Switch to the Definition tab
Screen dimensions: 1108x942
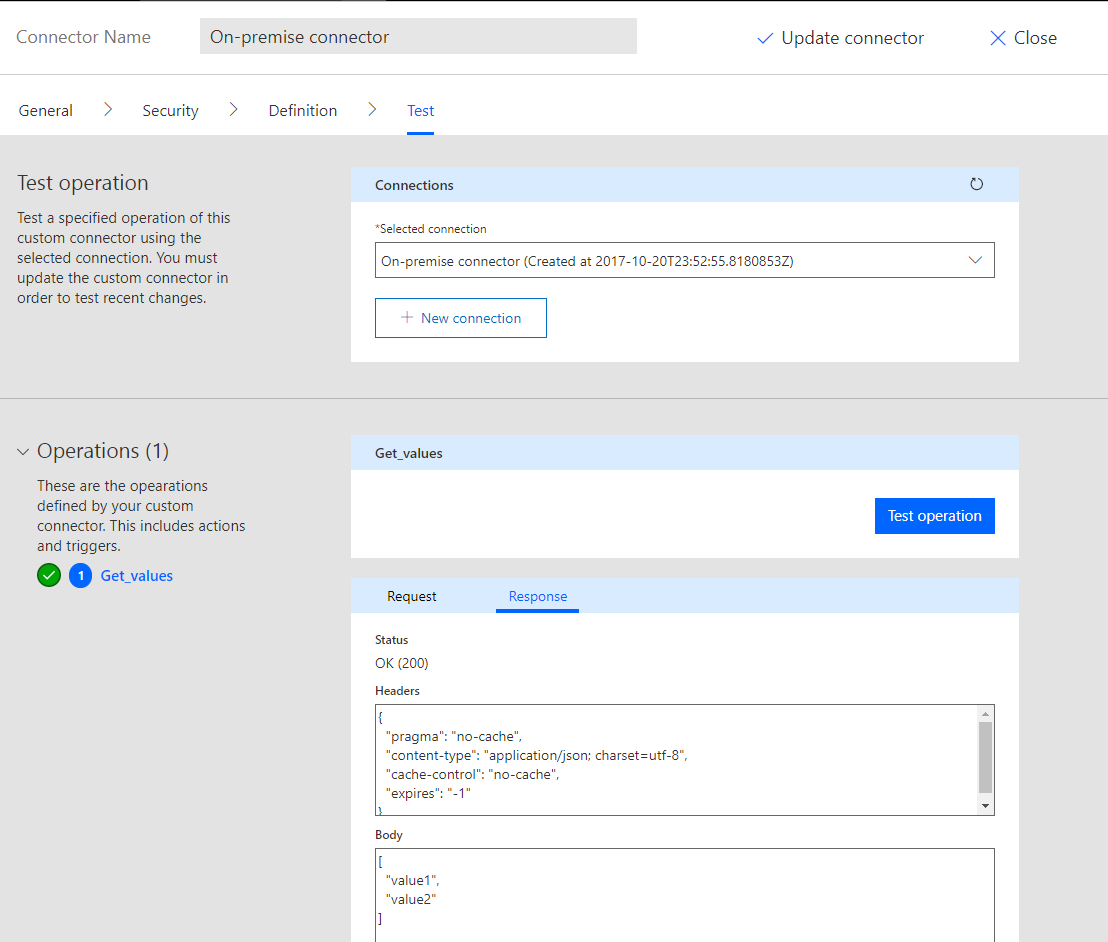point(302,111)
